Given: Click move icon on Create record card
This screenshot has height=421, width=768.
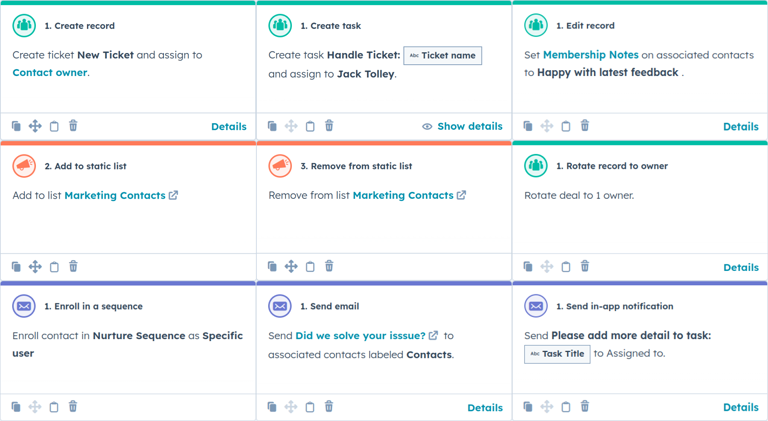Looking at the screenshot, I should pos(35,126).
